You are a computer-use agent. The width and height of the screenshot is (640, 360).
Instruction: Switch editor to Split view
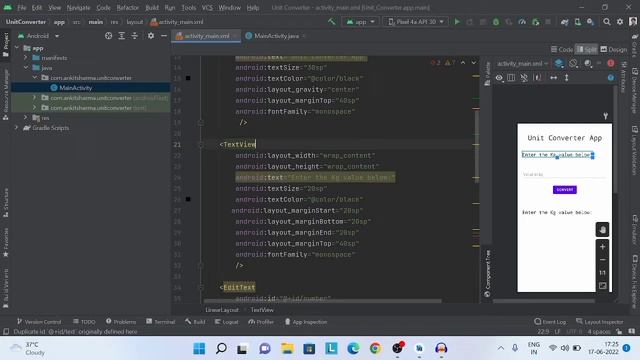(586, 49)
